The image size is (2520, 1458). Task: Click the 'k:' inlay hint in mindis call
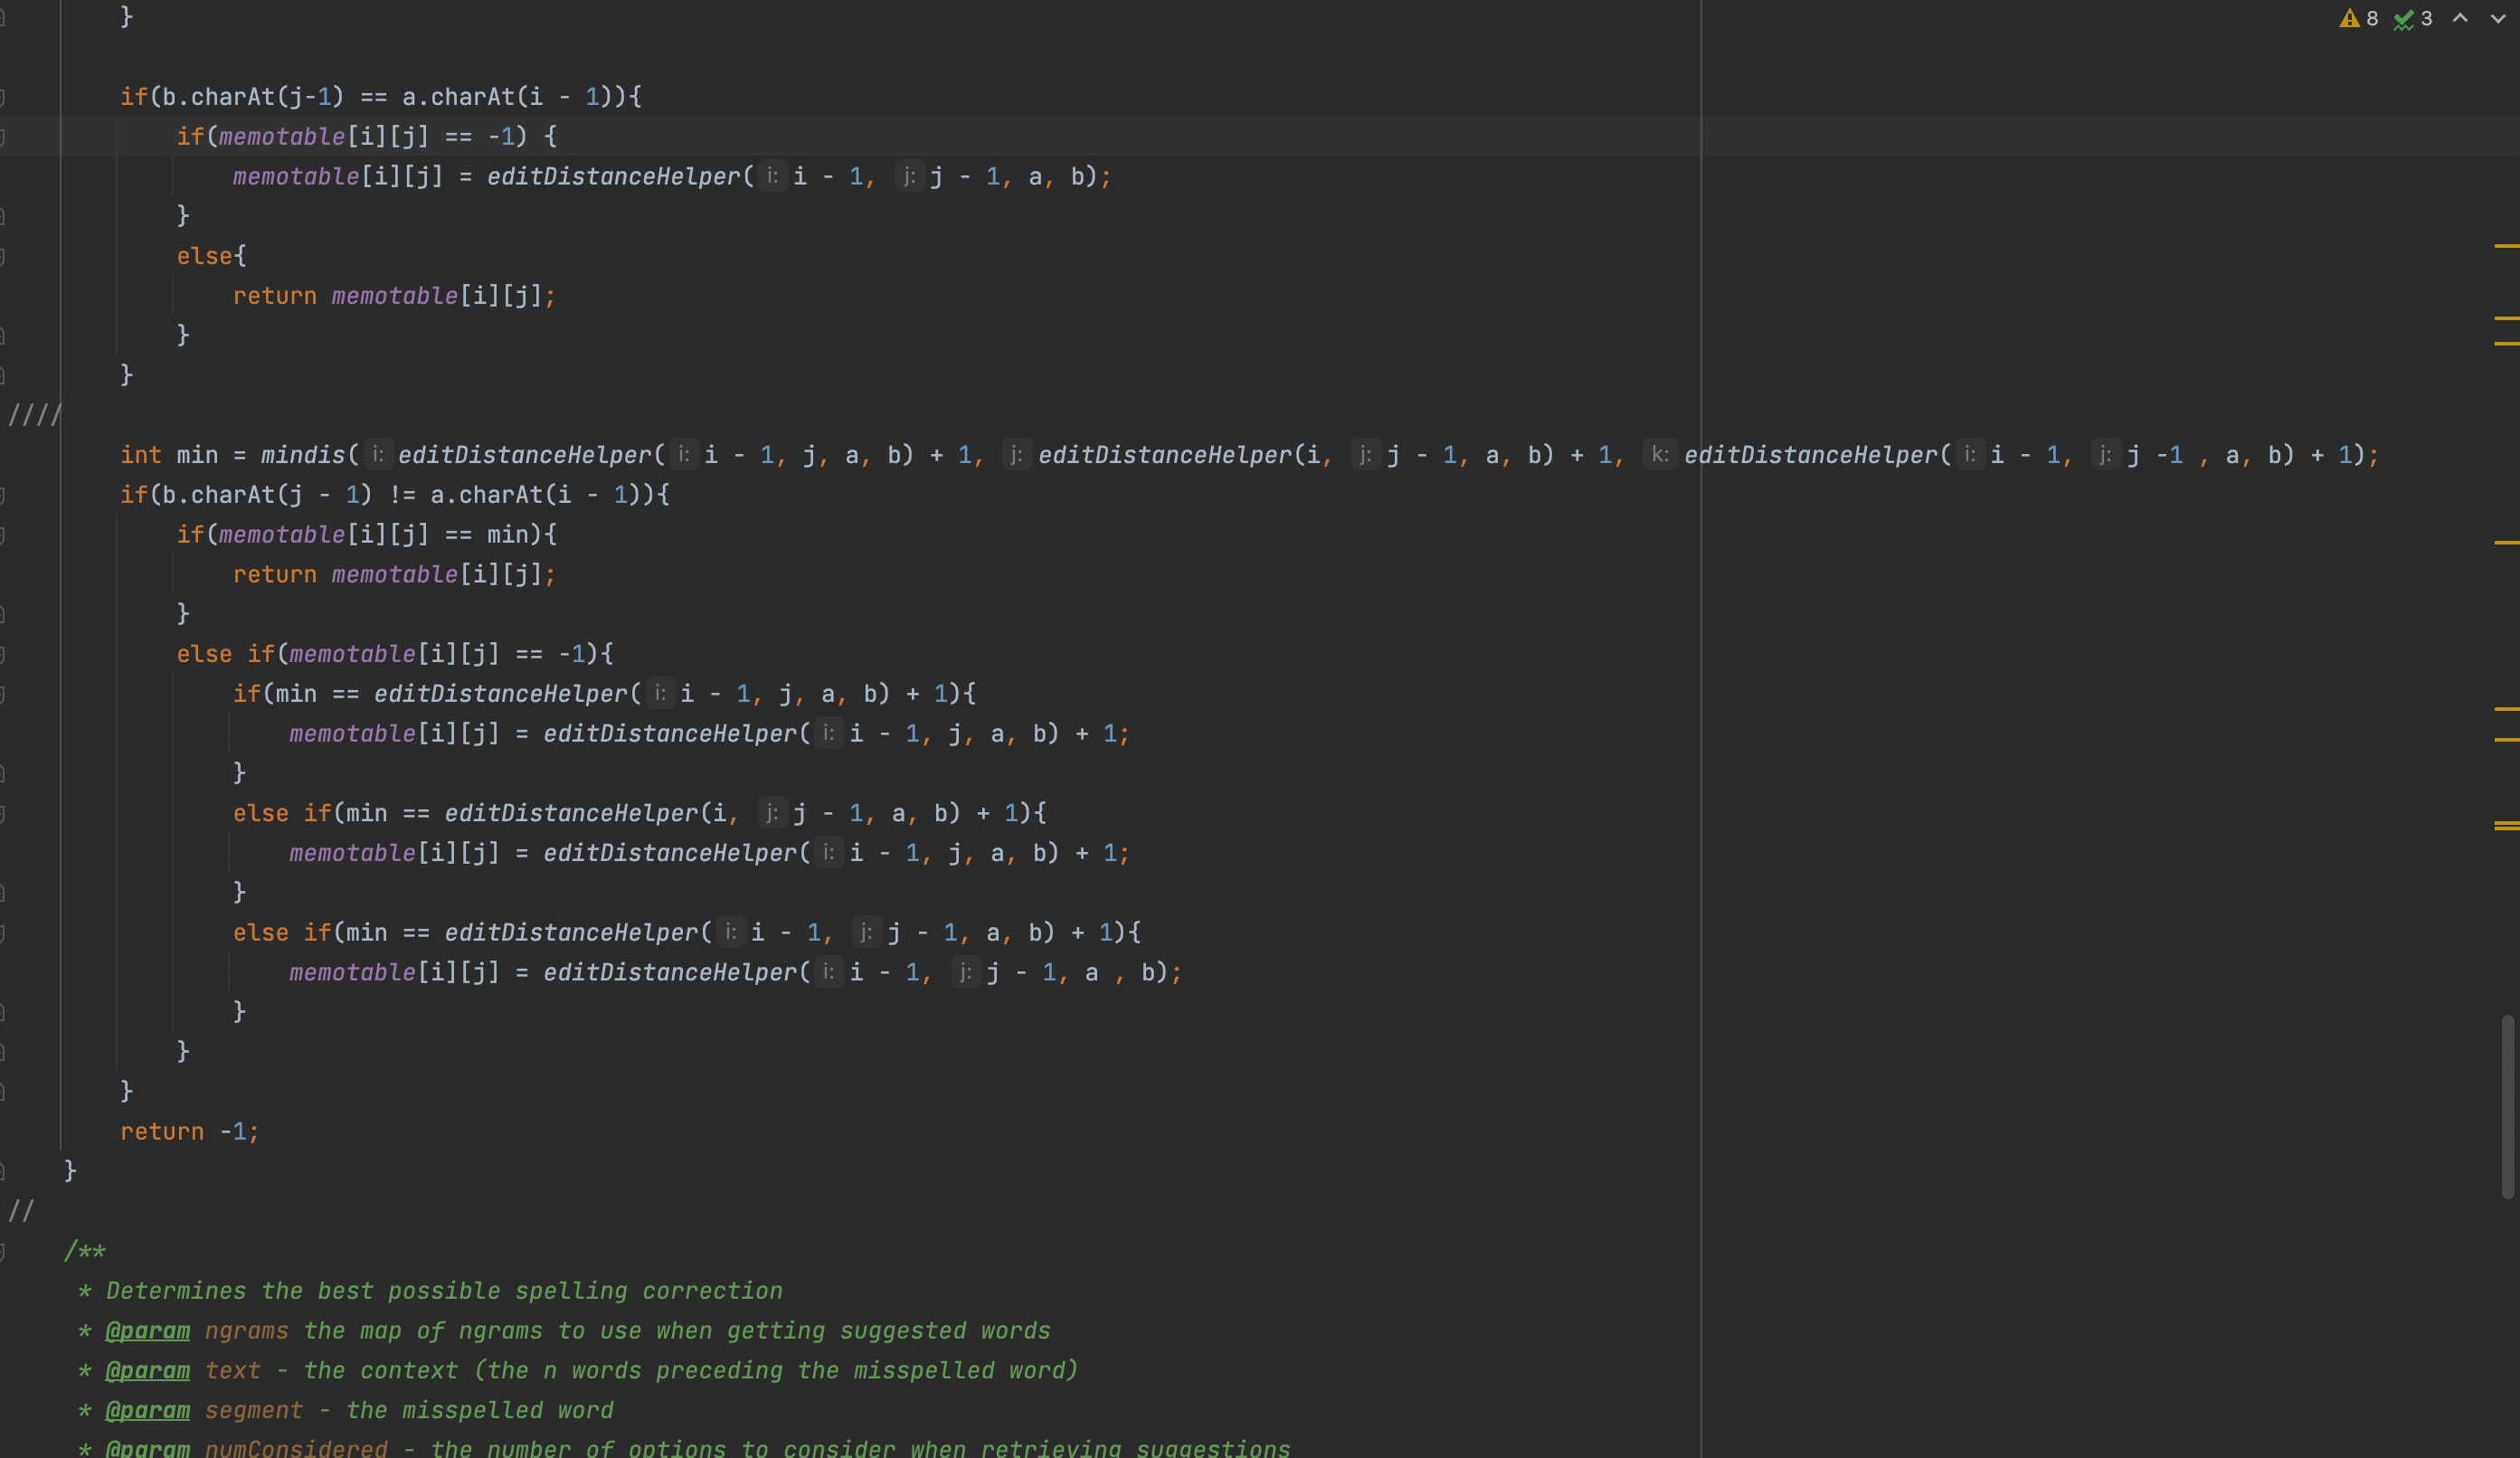point(1659,455)
